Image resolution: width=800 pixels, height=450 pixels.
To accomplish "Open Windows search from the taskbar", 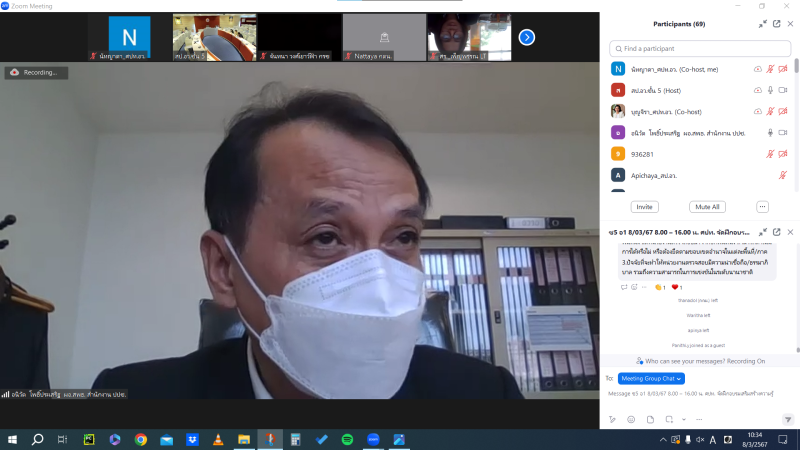I will pyautogui.click(x=37, y=439).
